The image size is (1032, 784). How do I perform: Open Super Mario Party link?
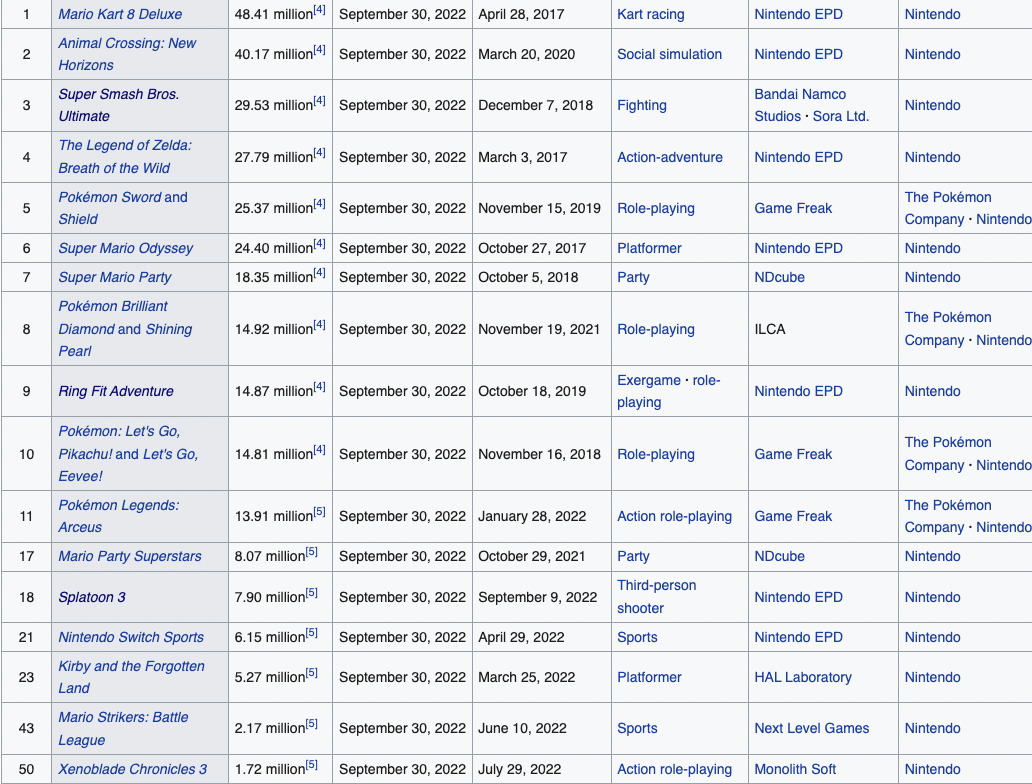coord(115,277)
